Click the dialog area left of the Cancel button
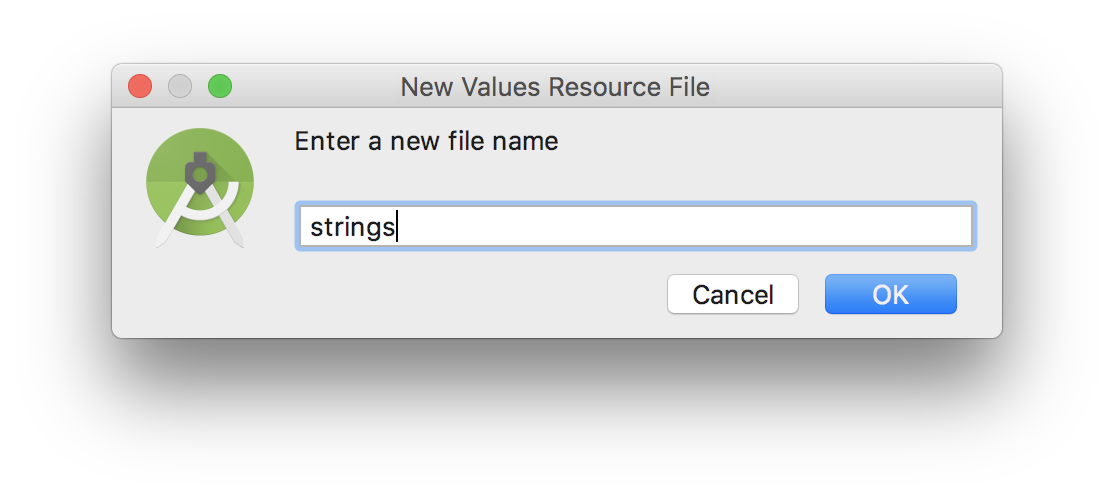This screenshot has height=498, width=1114. tap(476, 294)
